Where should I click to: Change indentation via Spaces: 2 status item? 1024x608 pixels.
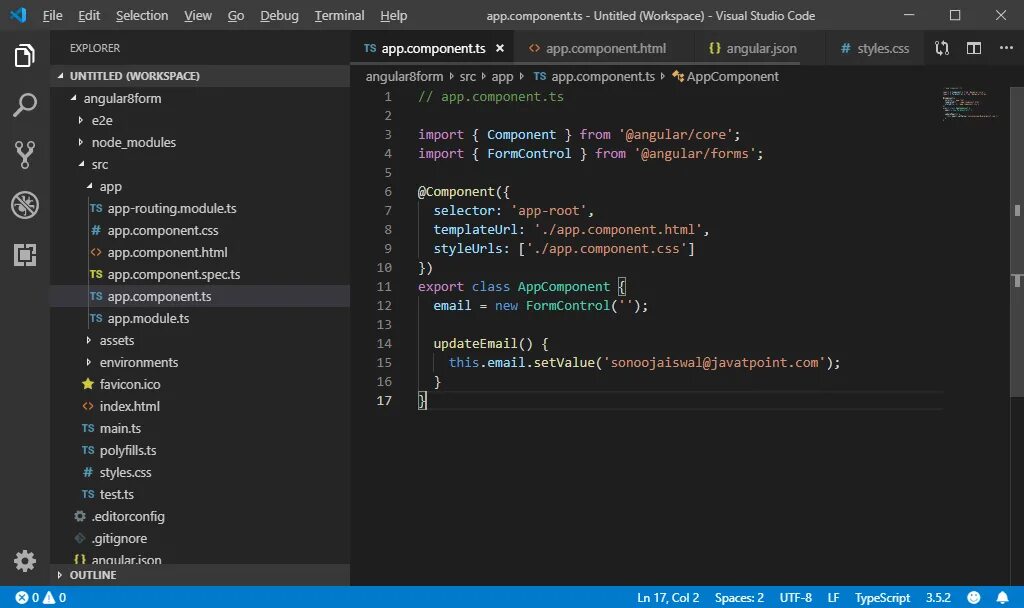(739, 597)
